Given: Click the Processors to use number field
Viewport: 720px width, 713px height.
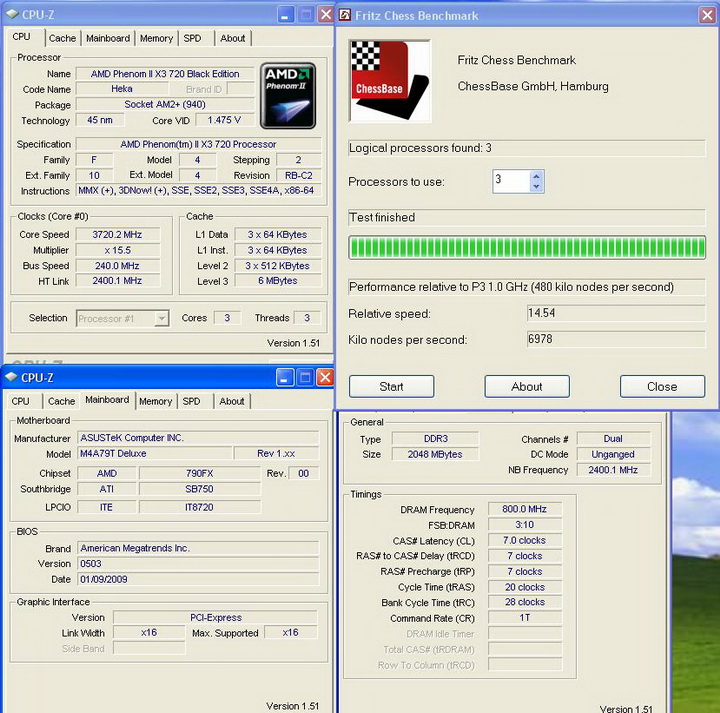Looking at the screenshot, I should click(x=512, y=181).
